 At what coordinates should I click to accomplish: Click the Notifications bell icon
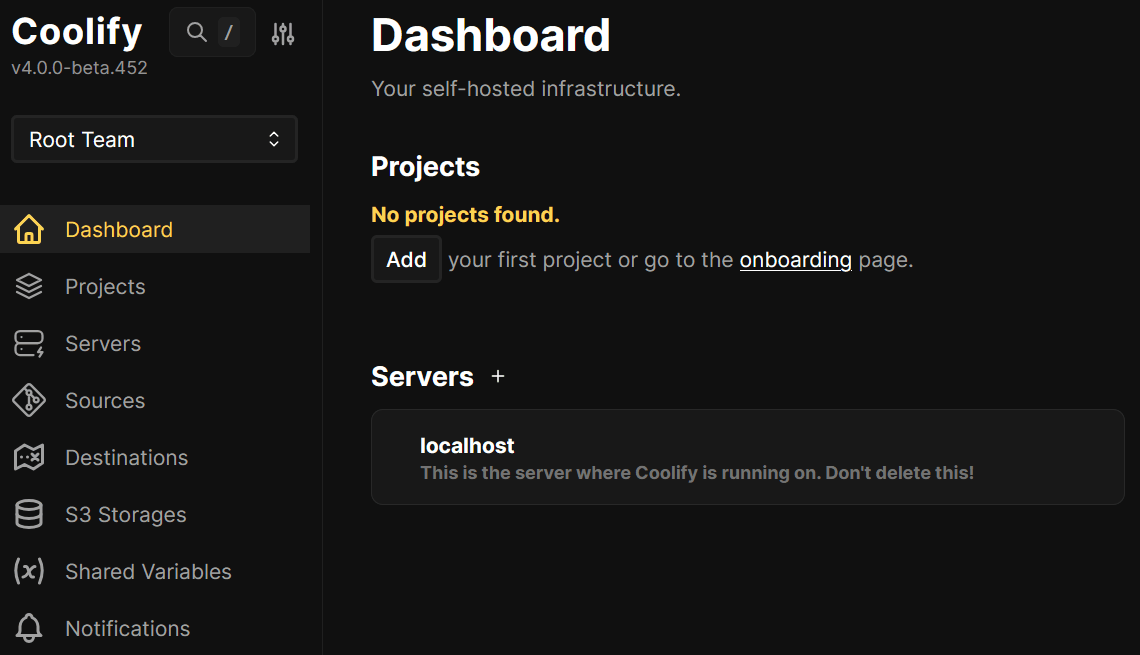click(29, 629)
